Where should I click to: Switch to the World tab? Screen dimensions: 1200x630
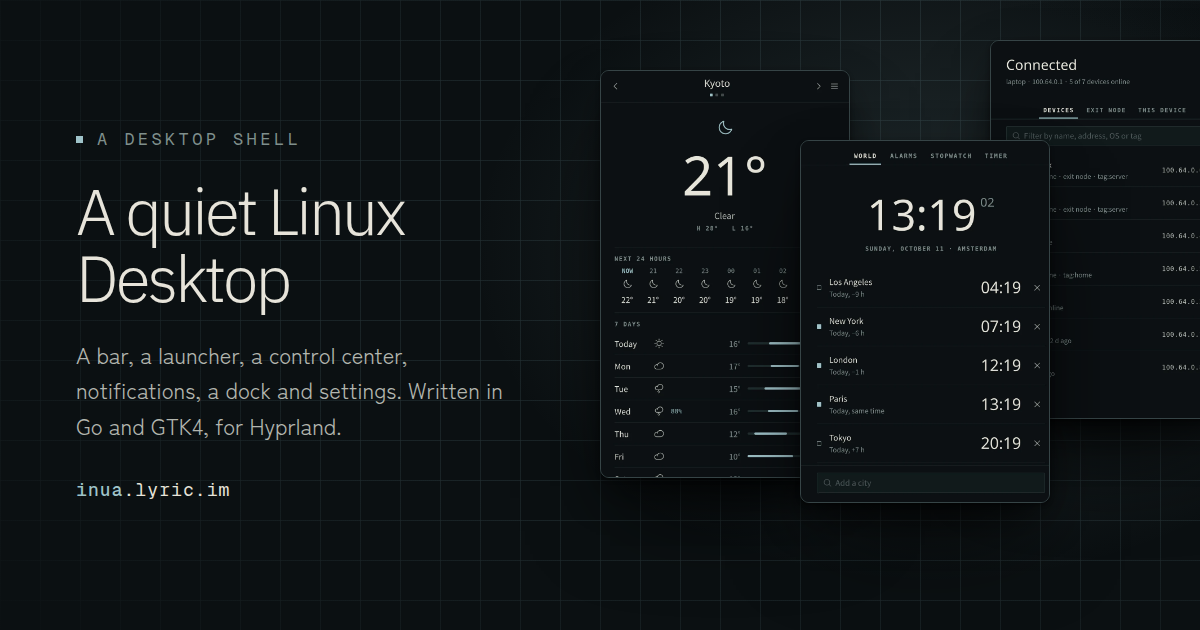click(865, 157)
